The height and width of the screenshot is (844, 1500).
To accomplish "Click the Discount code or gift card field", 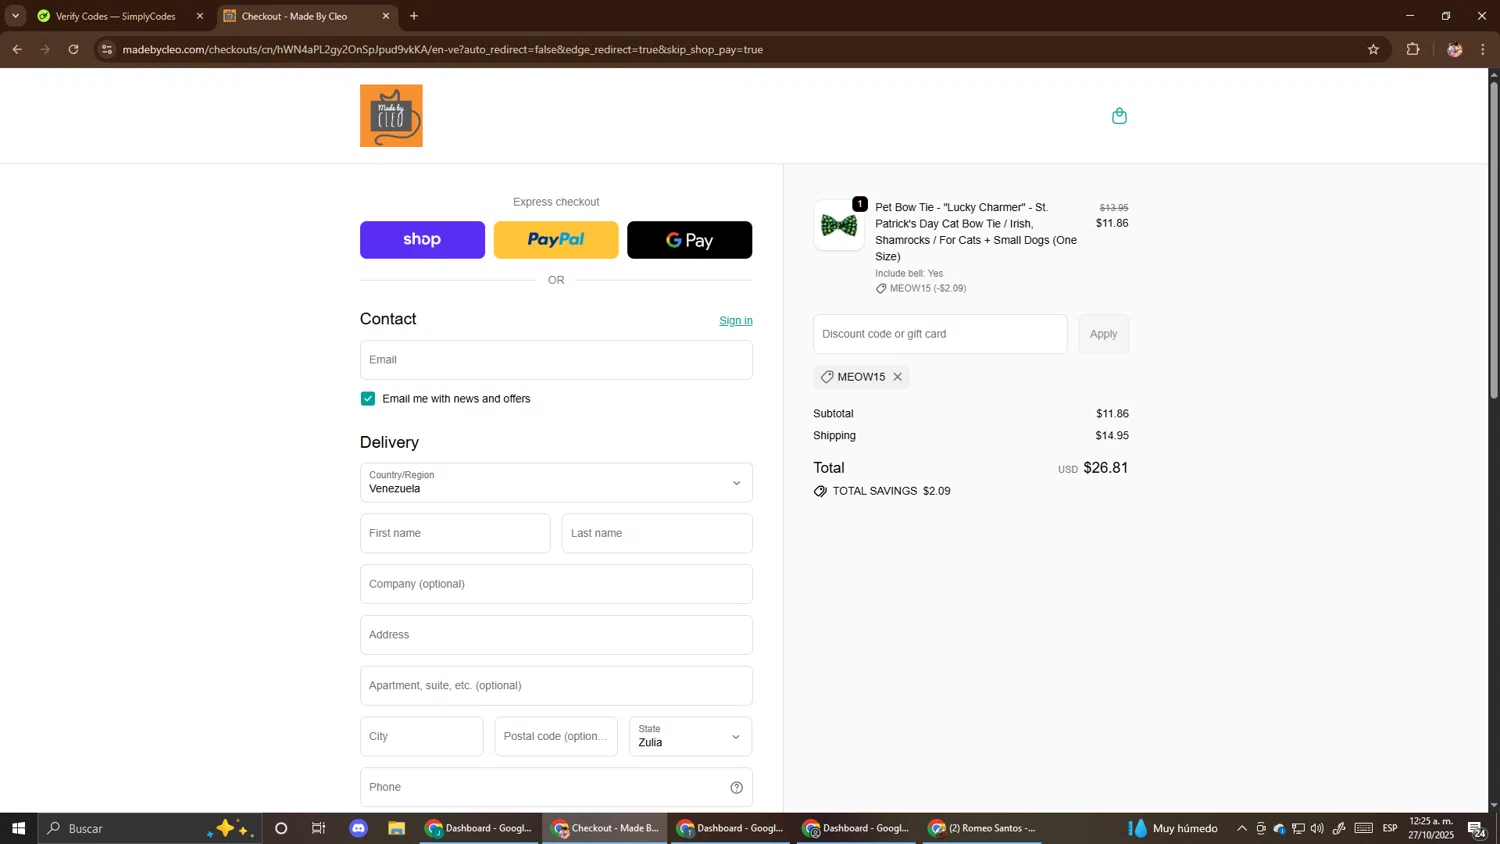I will [x=940, y=334].
